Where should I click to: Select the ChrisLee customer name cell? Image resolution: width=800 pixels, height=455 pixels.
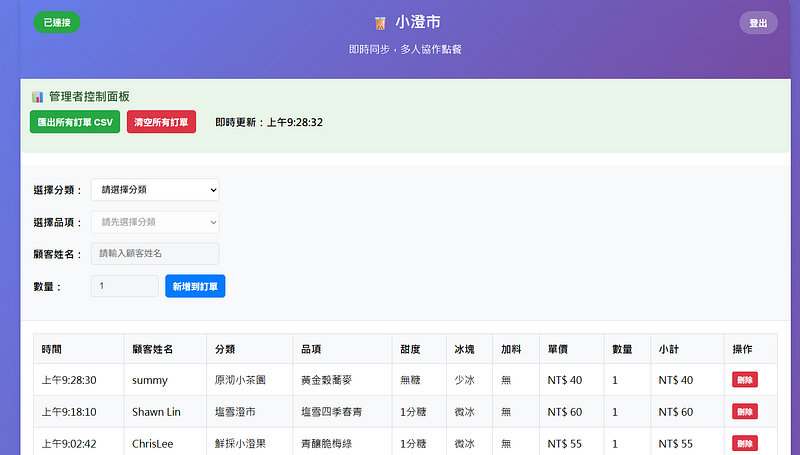pos(165,442)
